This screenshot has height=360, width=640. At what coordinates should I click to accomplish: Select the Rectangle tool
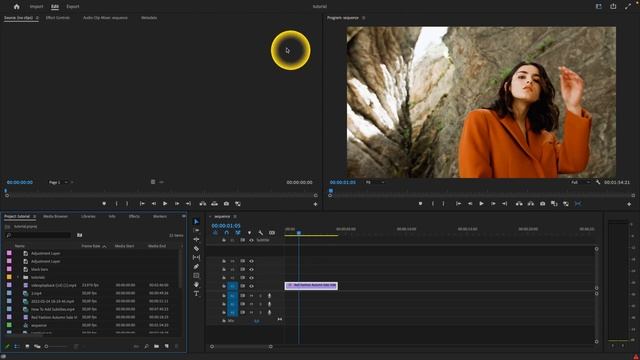tap(196, 276)
